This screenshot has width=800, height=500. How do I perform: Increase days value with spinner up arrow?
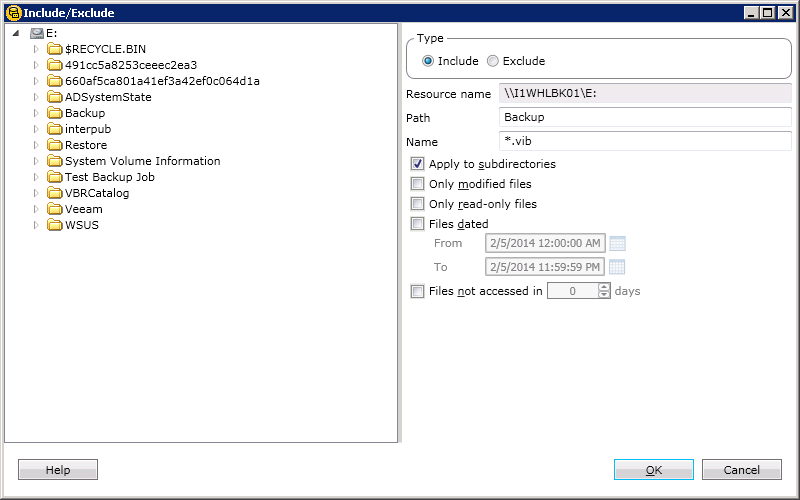pyautogui.click(x=604, y=287)
